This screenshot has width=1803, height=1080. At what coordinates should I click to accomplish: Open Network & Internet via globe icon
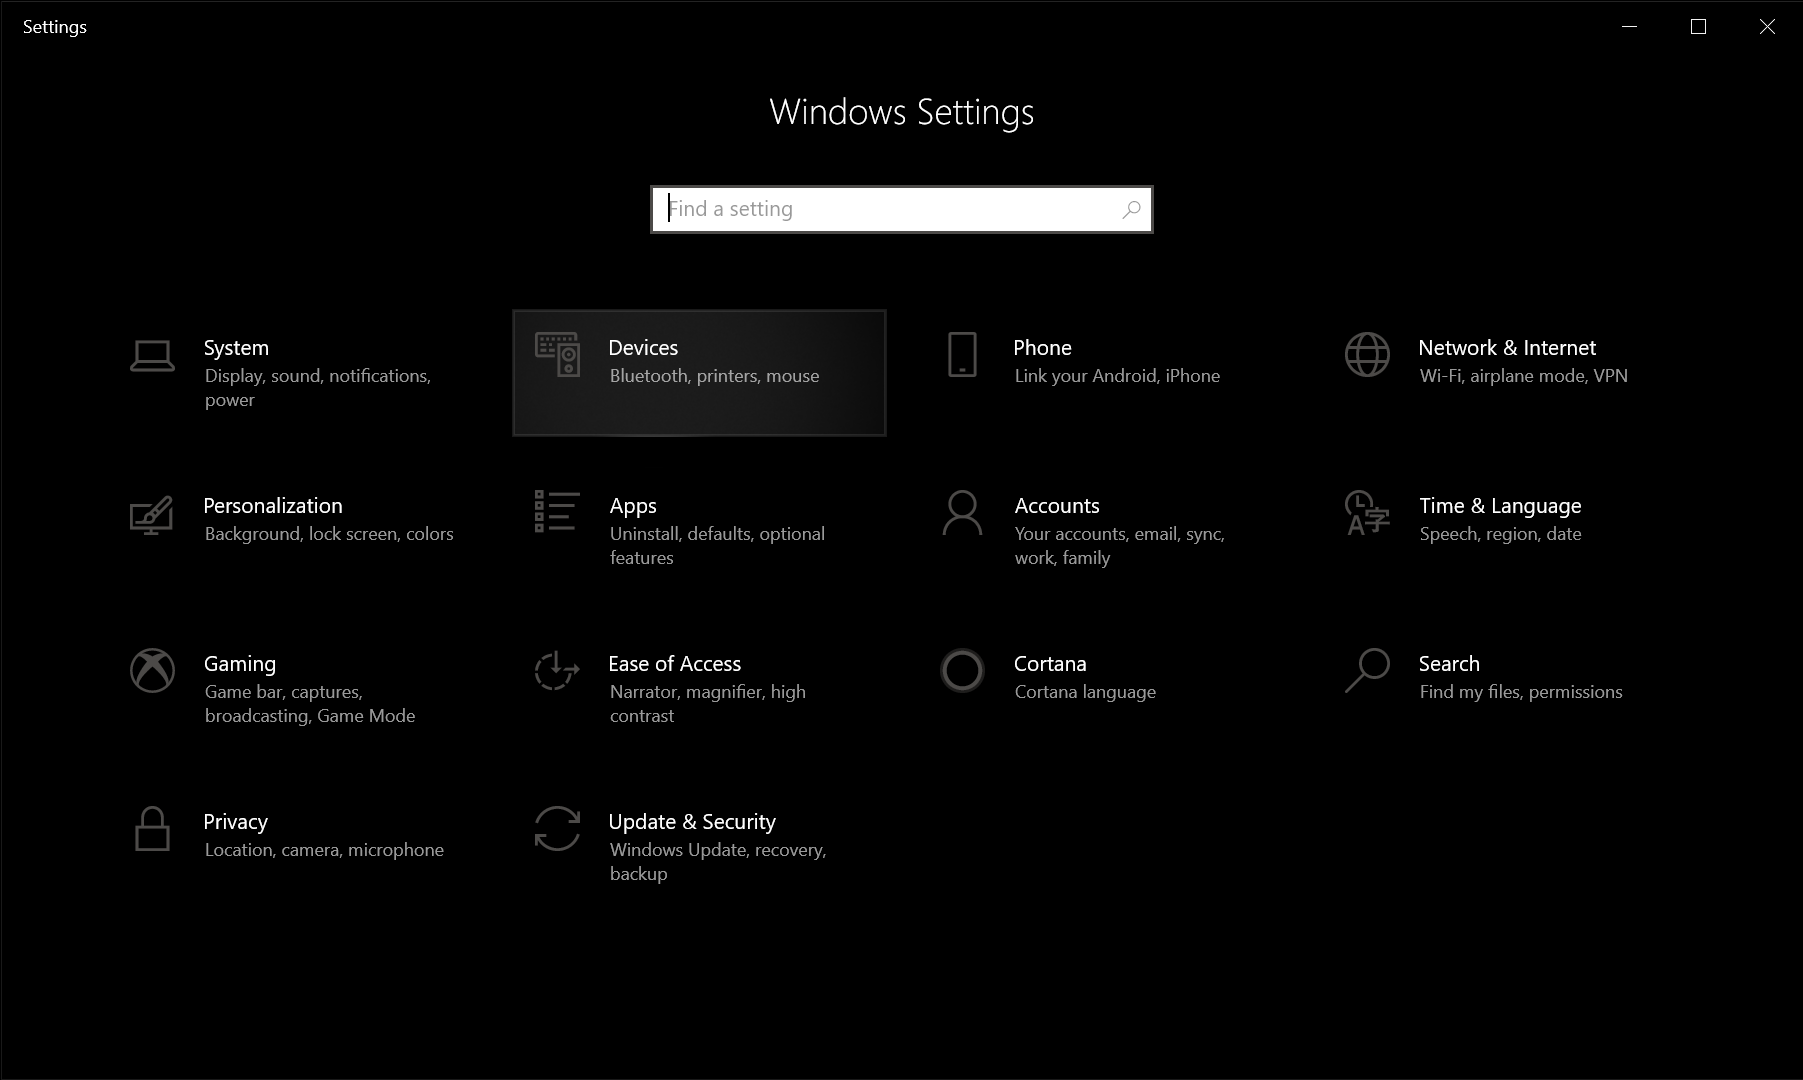click(1366, 356)
